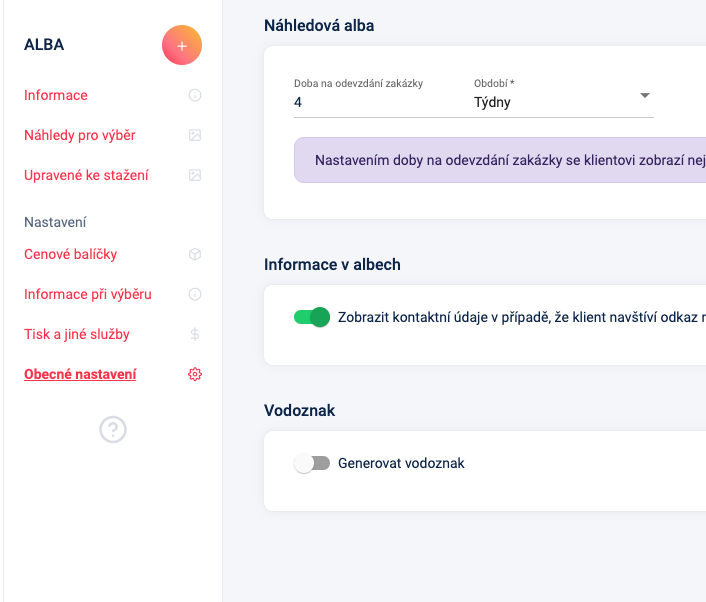Click the info icon beside Informace při výběru
The height and width of the screenshot is (602, 706).
pyautogui.click(x=195, y=294)
